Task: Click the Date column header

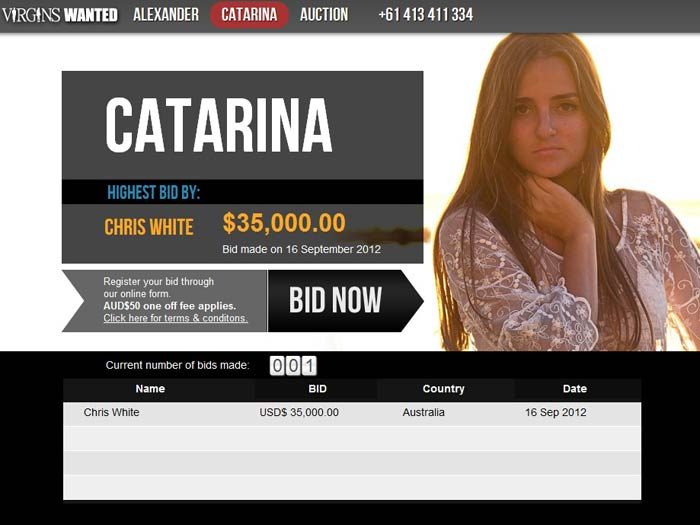Action: (575, 389)
